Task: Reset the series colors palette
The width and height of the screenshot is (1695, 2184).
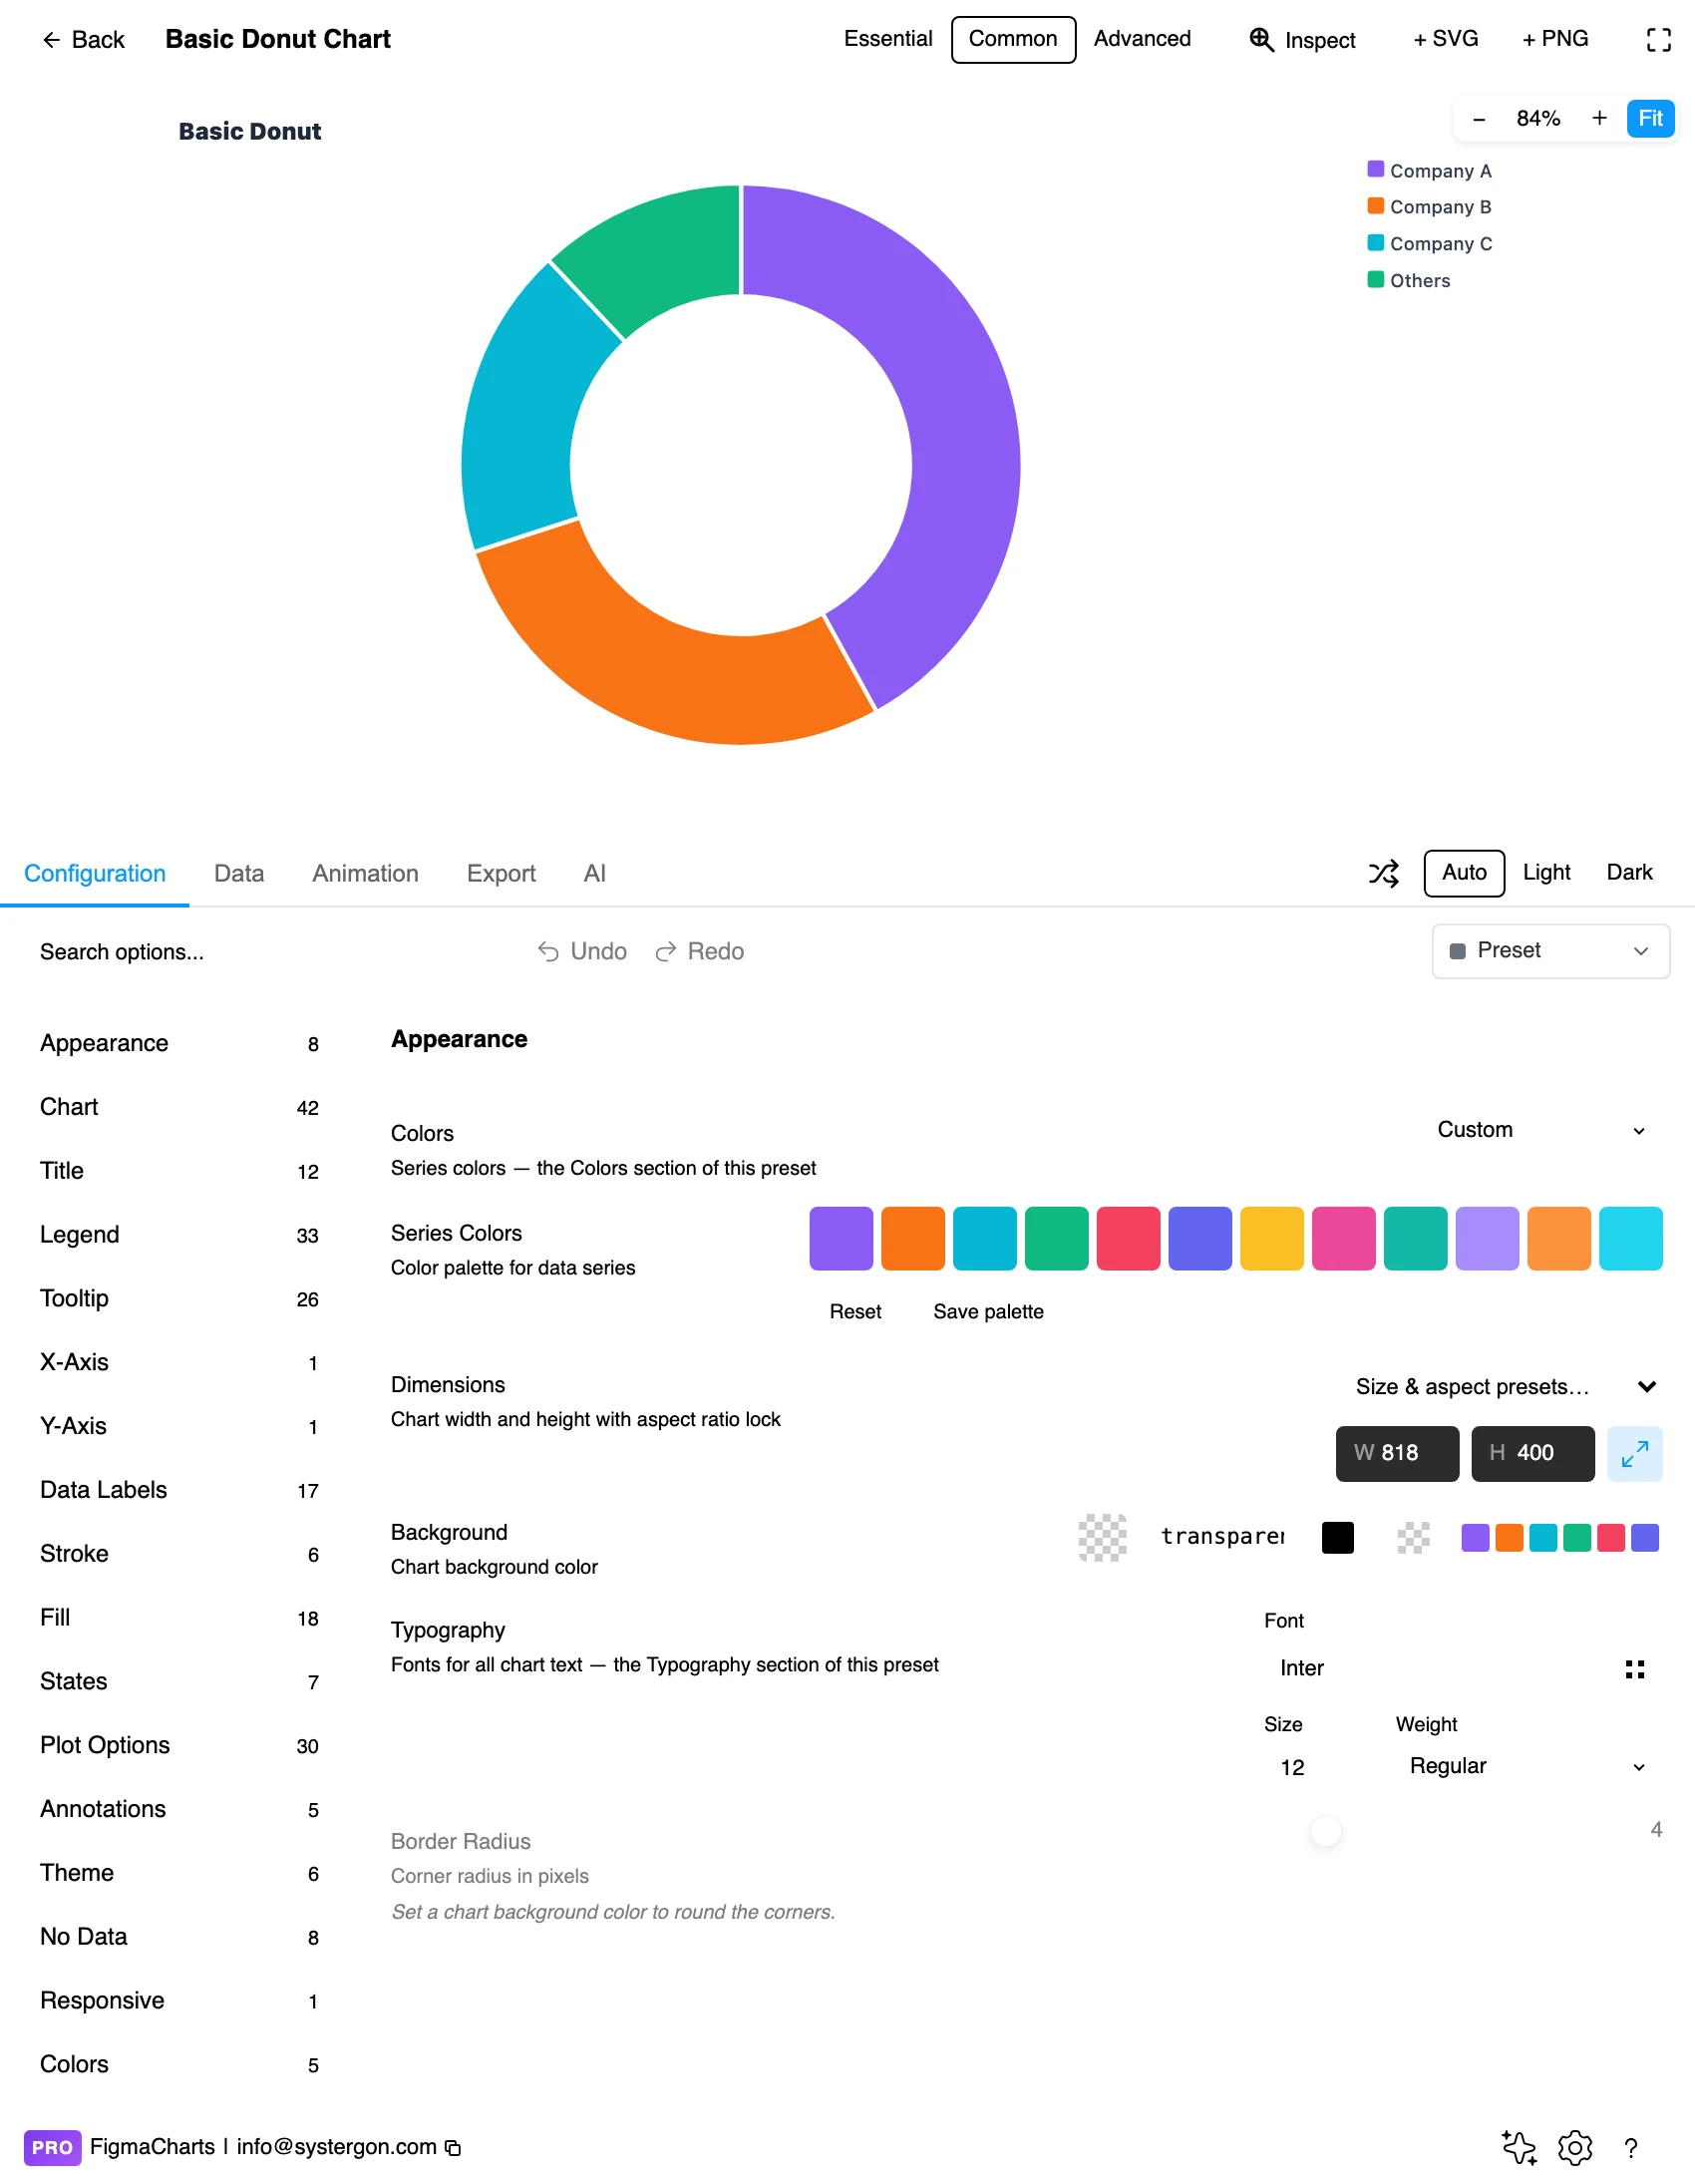Action: coord(855,1312)
